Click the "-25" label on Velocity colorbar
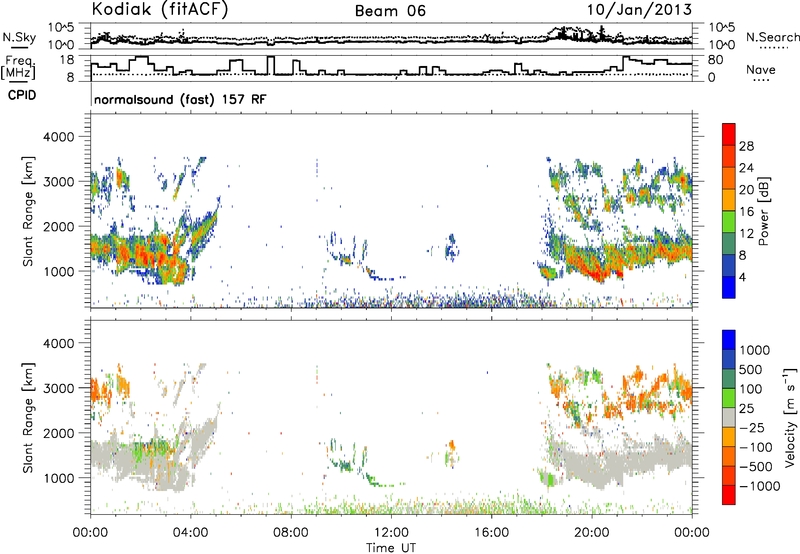The height and width of the screenshot is (554, 800). (752, 427)
